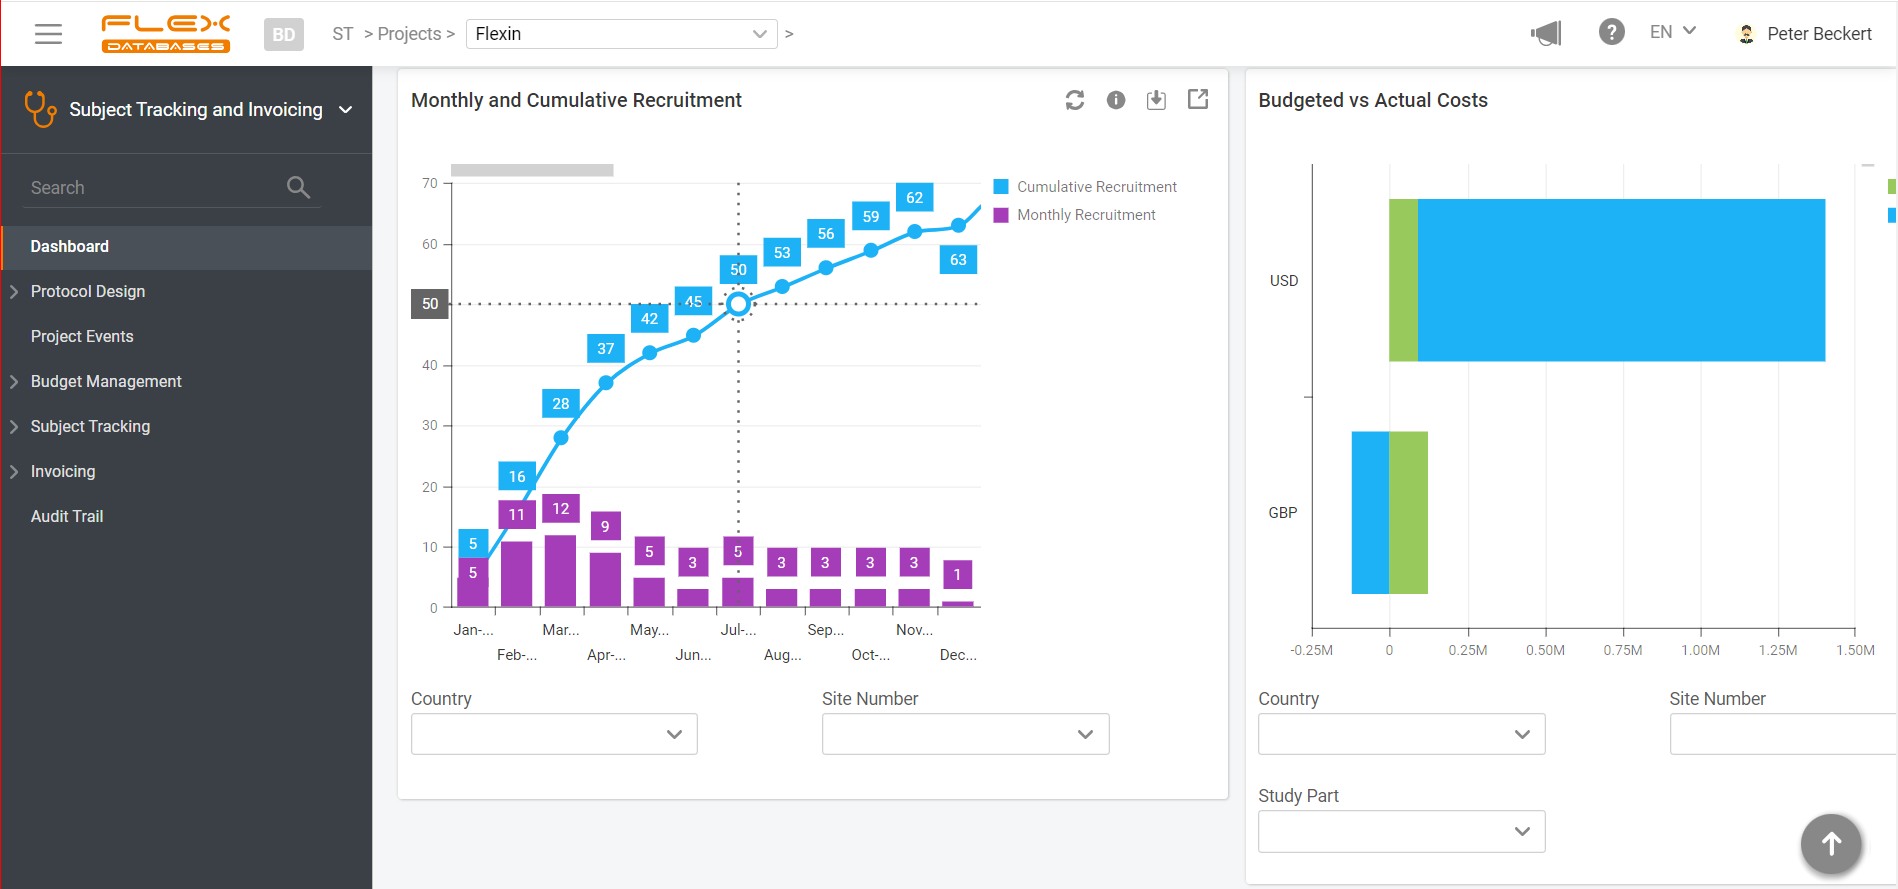Download the recruitment chart
Screen dimensions: 1898x889
point(1156,100)
